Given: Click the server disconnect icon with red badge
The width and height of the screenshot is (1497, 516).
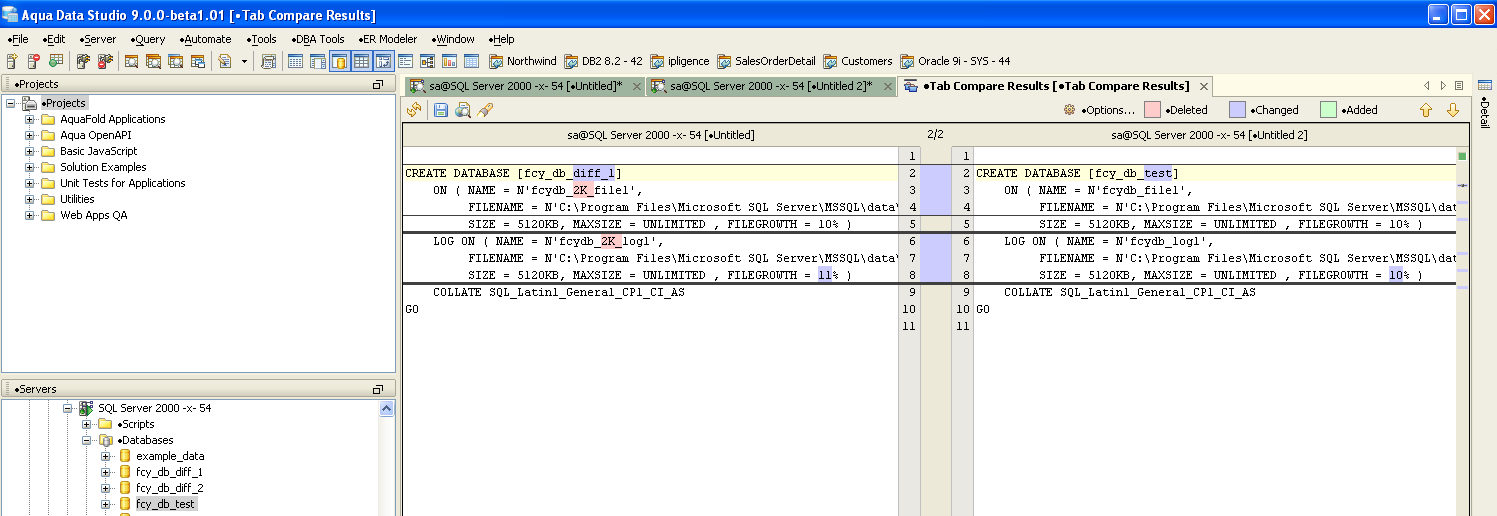Looking at the screenshot, I should click(105, 61).
